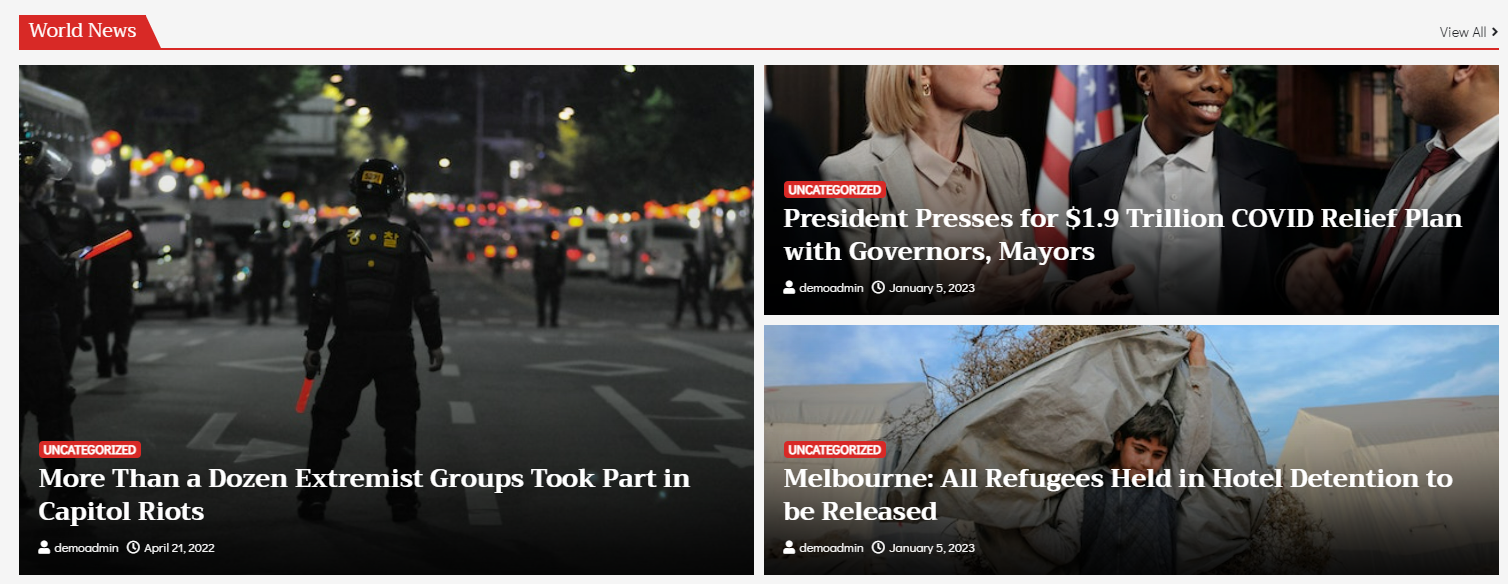Select the World News section tab
1508x584 pixels.
click(83, 31)
